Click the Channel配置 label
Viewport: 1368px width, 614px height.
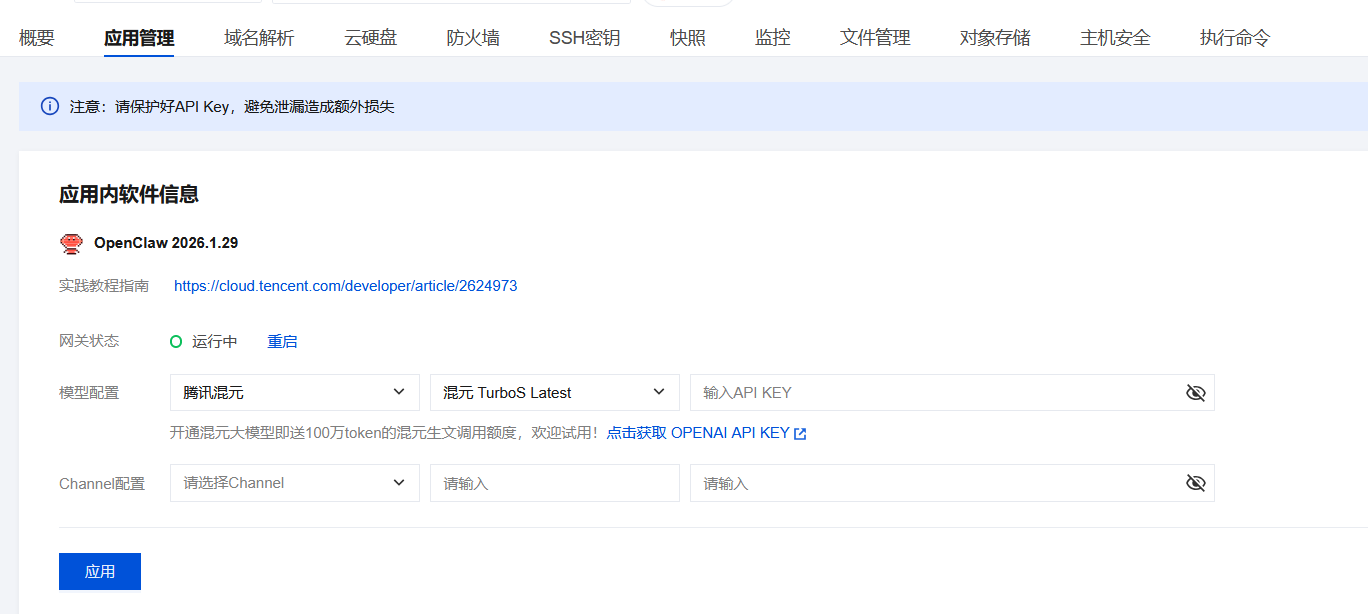tap(102, 484)
